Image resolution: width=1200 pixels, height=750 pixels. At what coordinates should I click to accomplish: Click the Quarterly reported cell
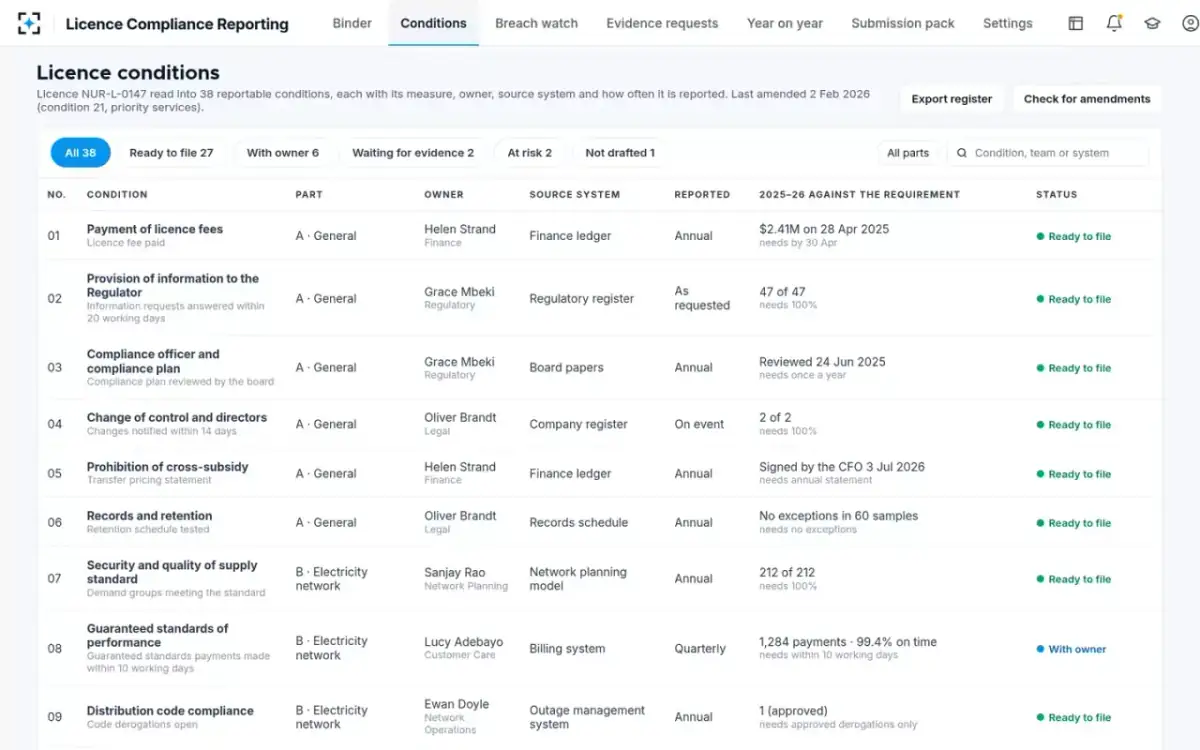[x=700, y=648]
